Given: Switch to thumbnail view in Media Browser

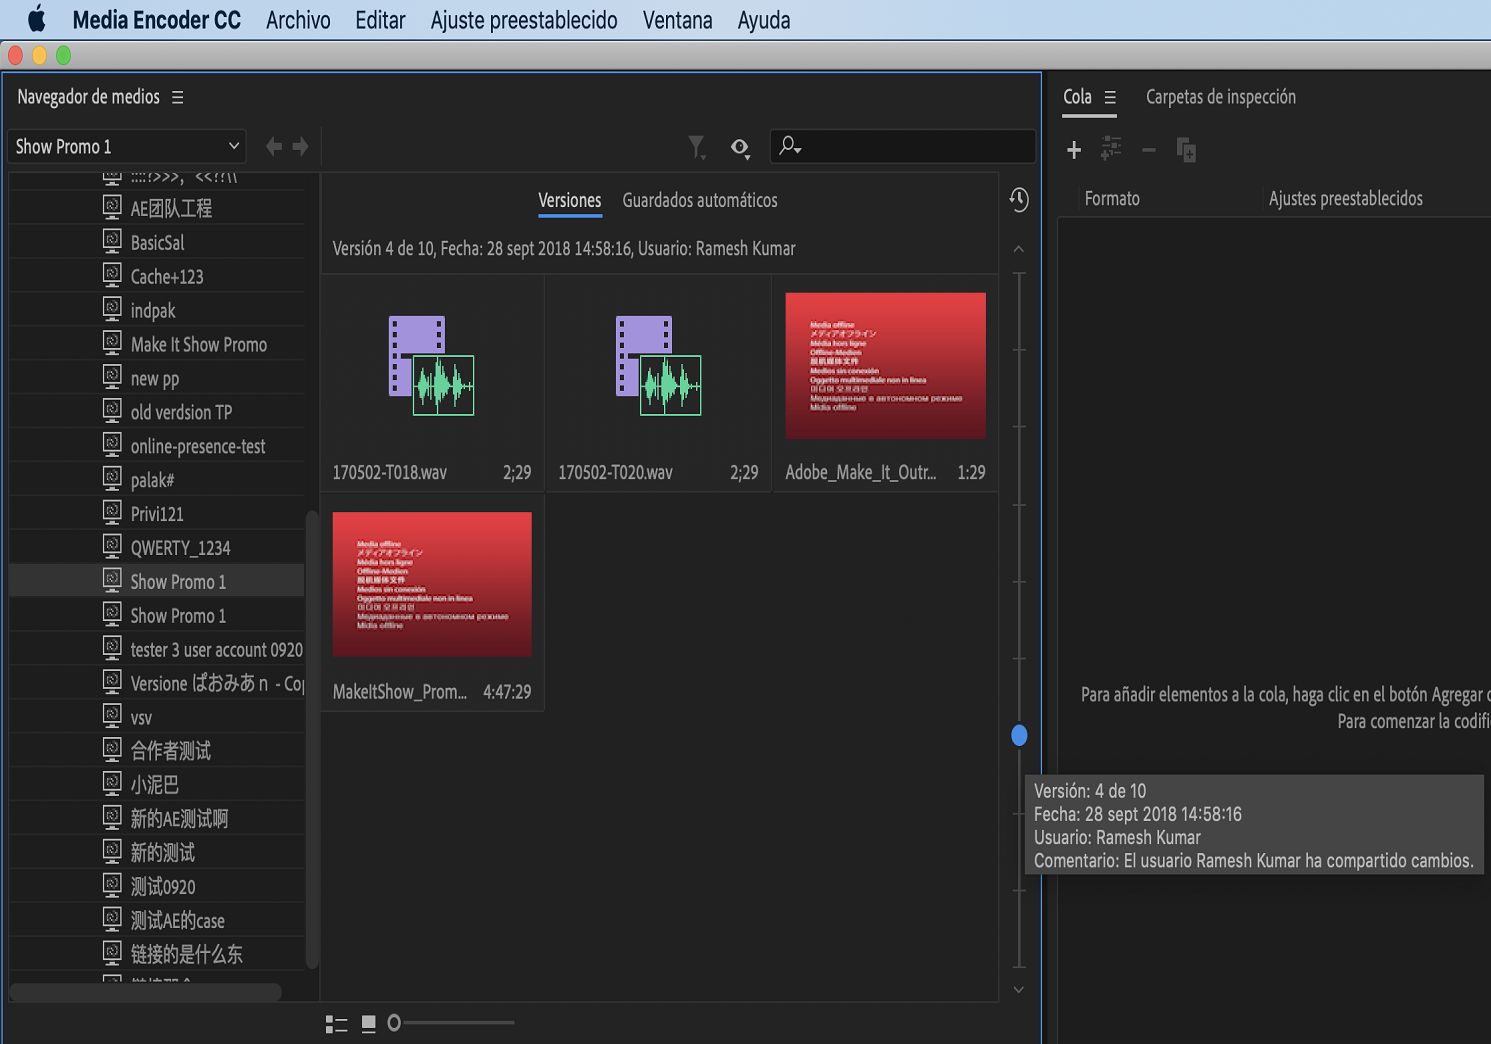Looking at the screenshot, I should tap(368, 1023).
